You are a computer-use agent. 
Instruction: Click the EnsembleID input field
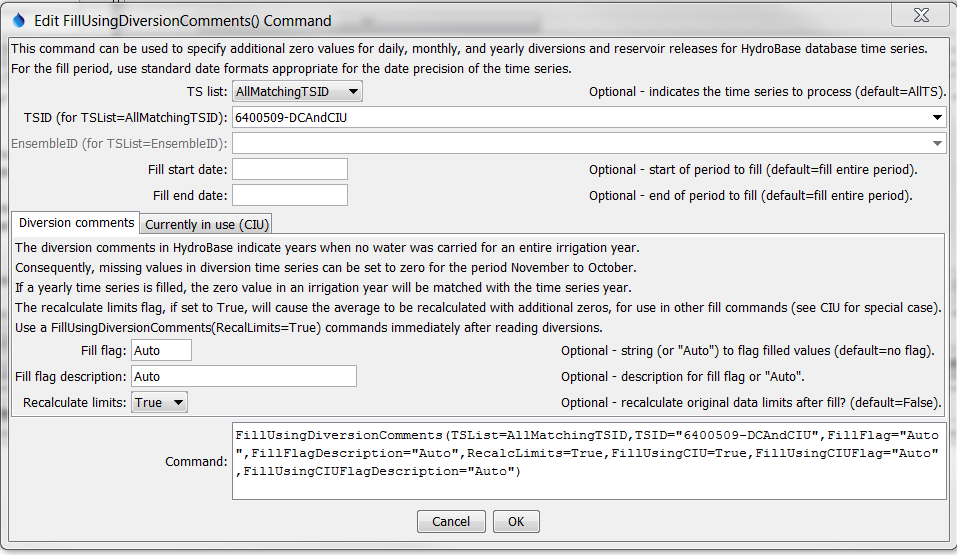pos(580,143)
